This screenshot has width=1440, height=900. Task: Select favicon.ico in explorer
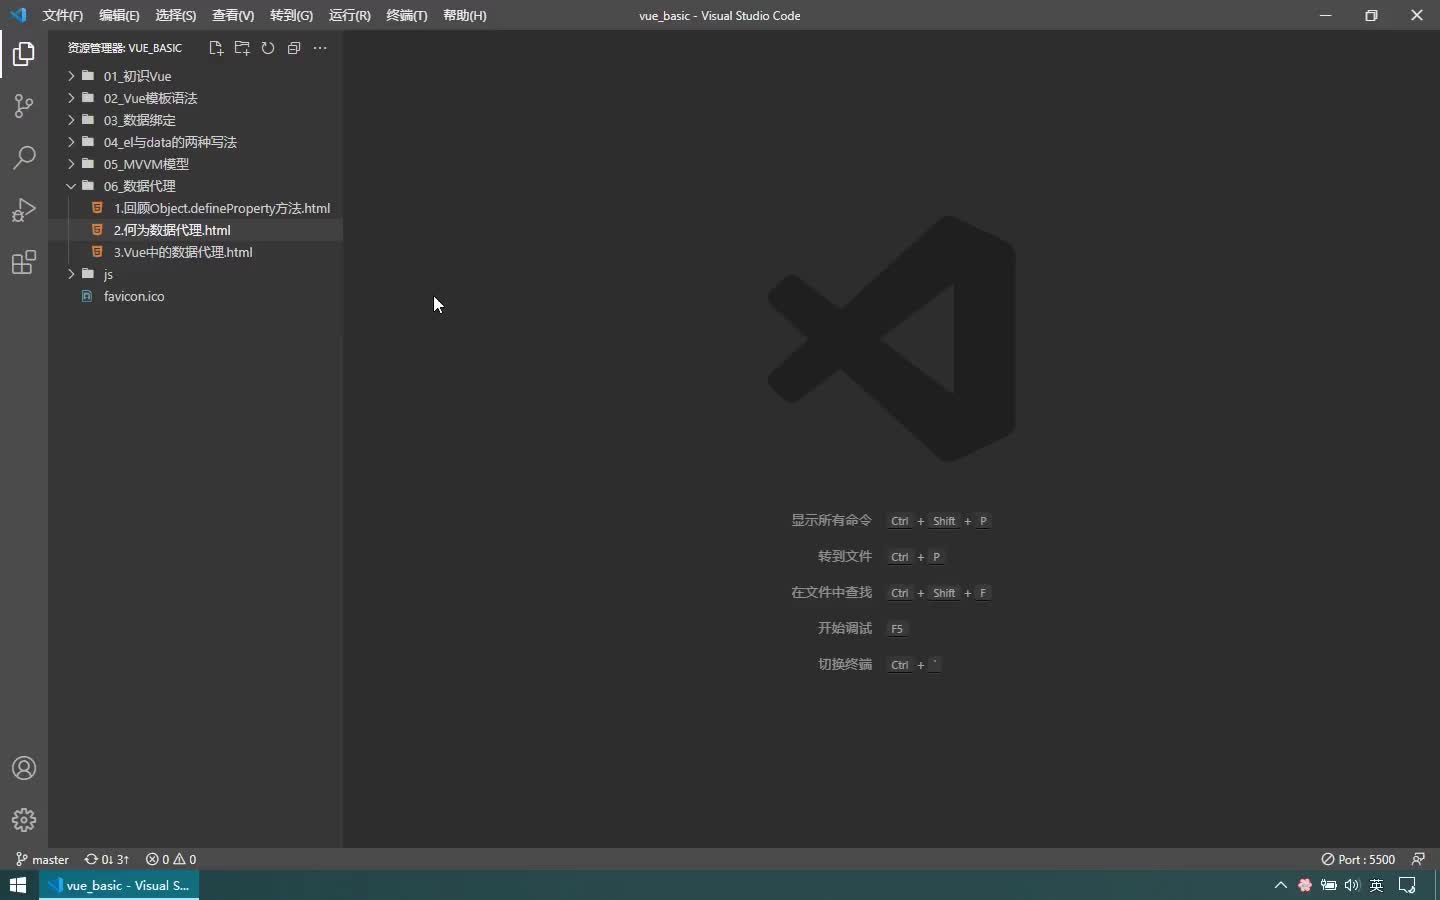(195, 296)
